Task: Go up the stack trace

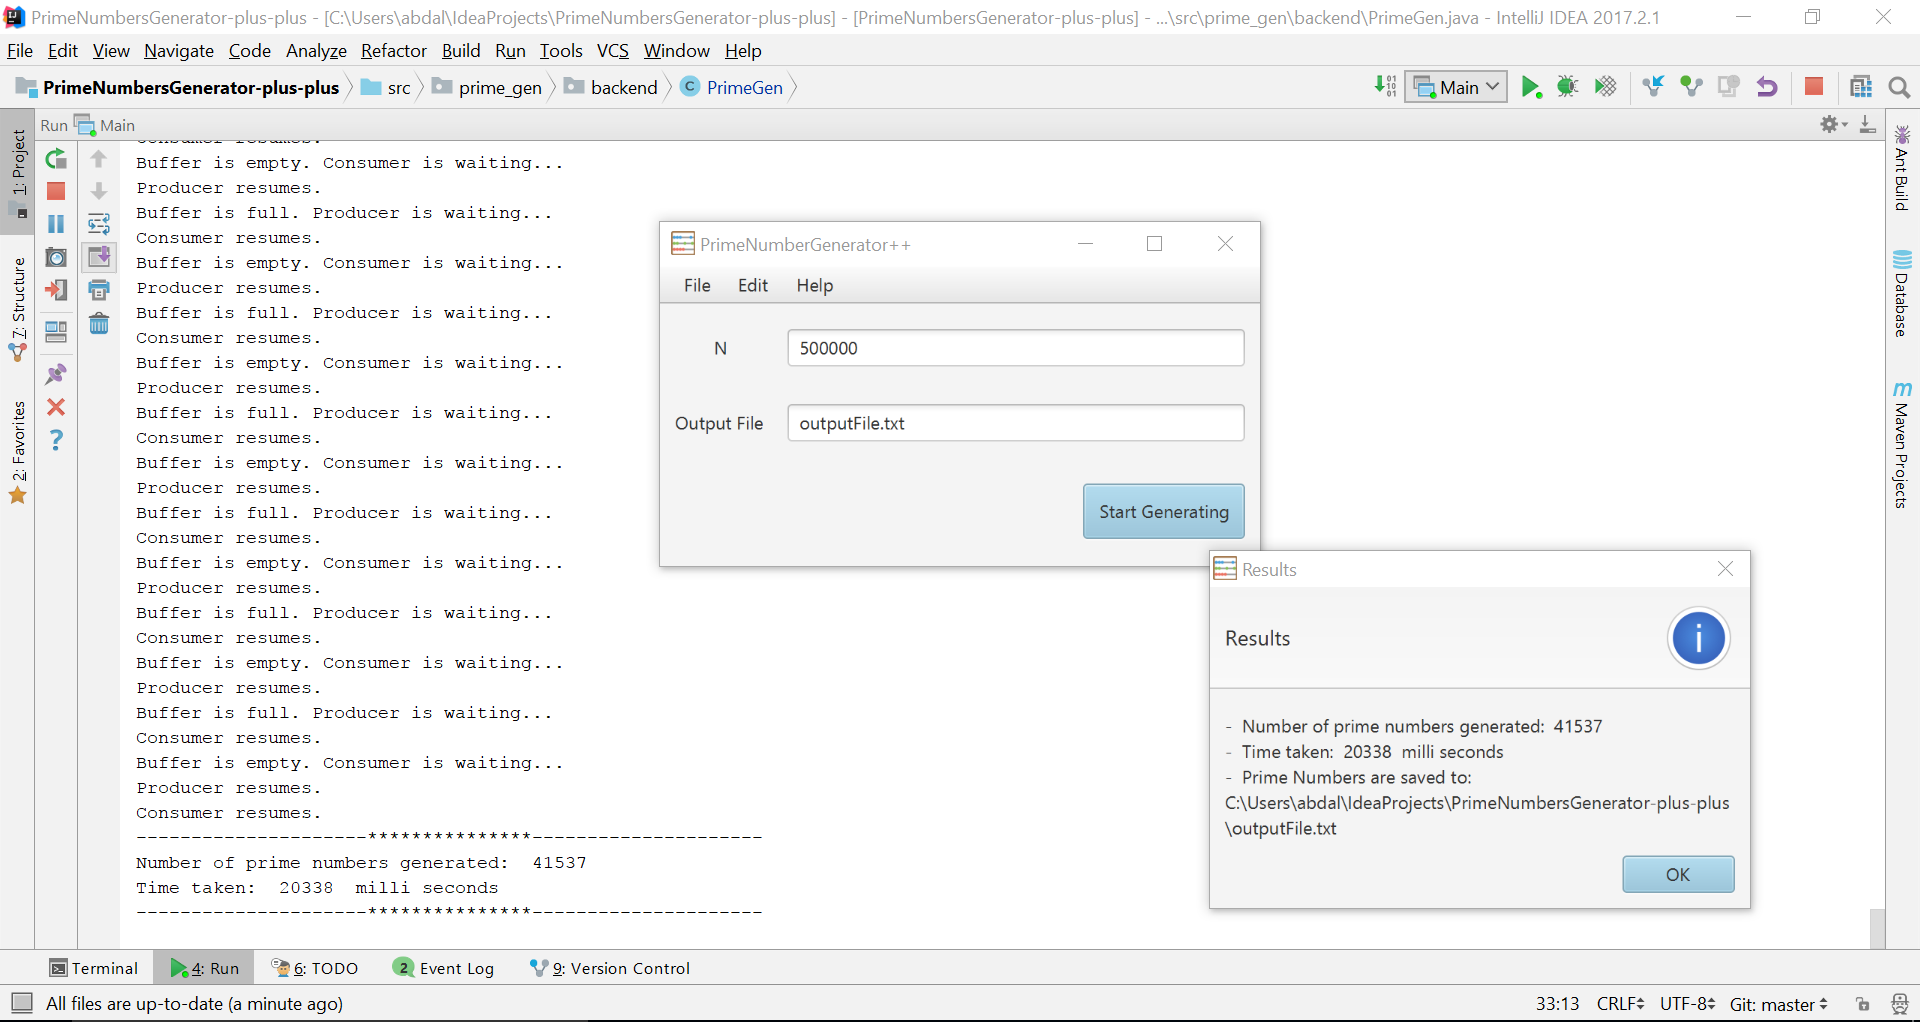Action: click(99, 159)
